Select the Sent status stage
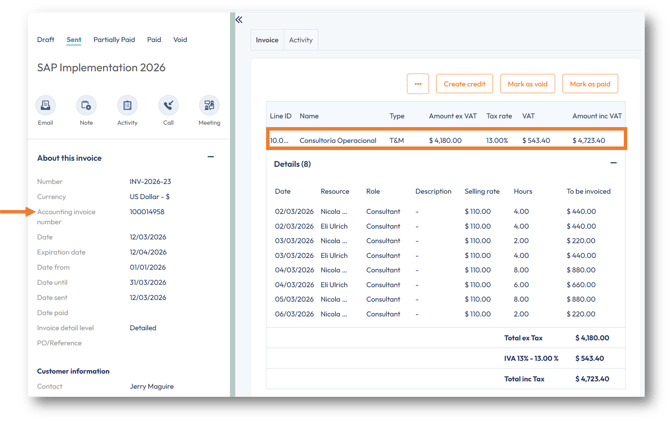Viewport: 670px width, 422px height. [74, 40]
